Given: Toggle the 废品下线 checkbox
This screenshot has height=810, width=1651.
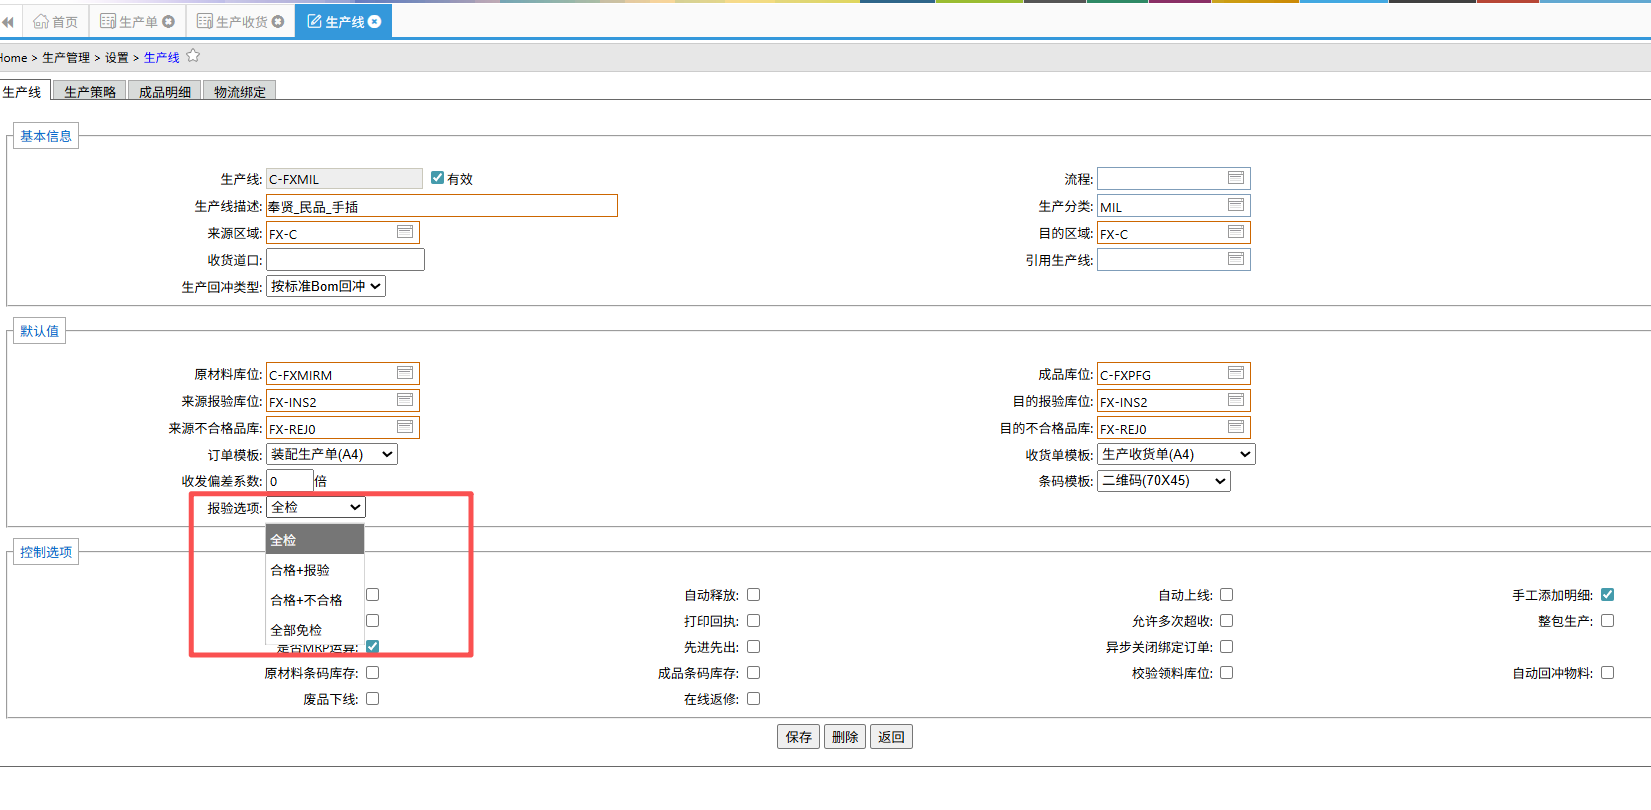Looking at the screenshot, I should [x=372, y=698].
